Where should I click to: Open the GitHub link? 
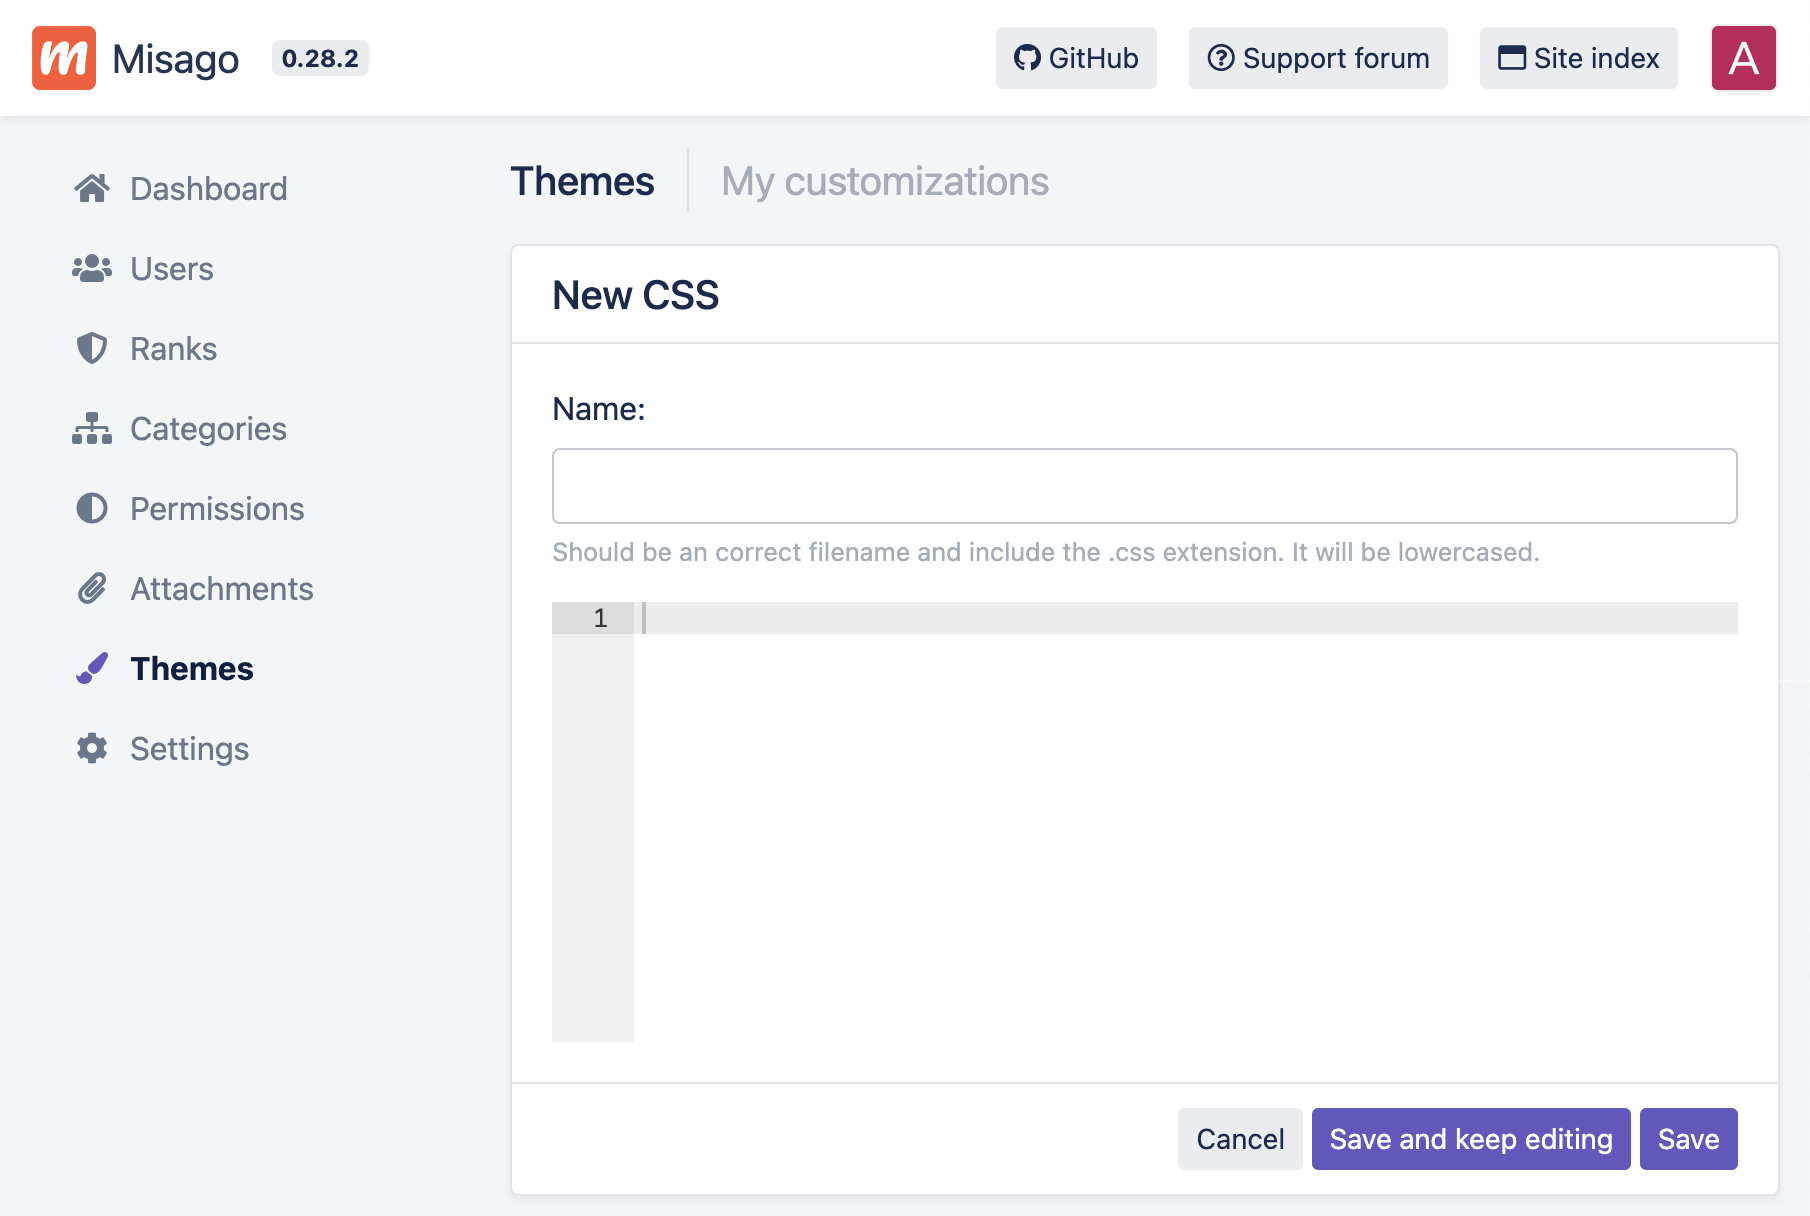coord(1076,58)
